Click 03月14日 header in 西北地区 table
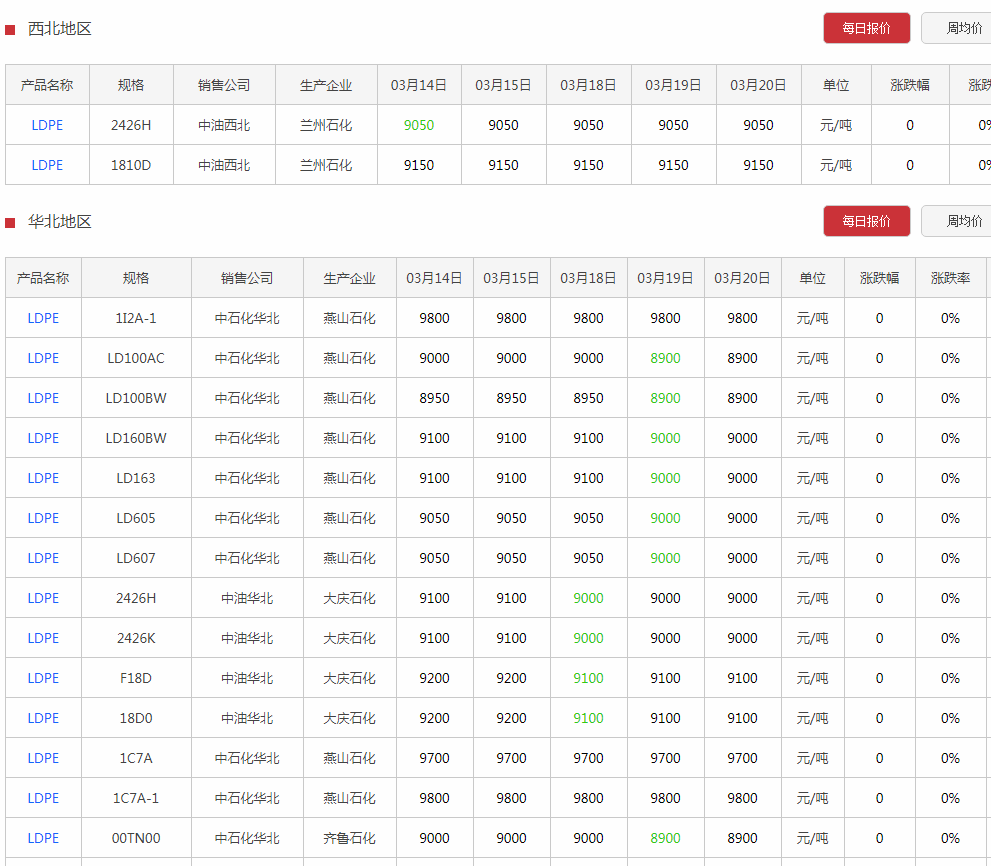The image size is (991, 866). [x=419, y=85]
